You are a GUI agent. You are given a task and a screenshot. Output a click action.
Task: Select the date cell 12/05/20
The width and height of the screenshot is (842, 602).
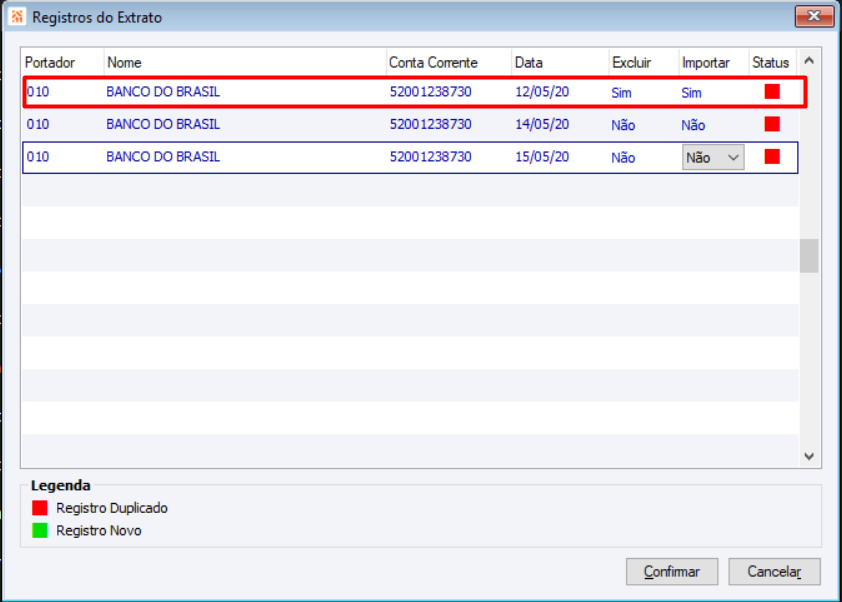pyautogui.click(x=542, y=92)
